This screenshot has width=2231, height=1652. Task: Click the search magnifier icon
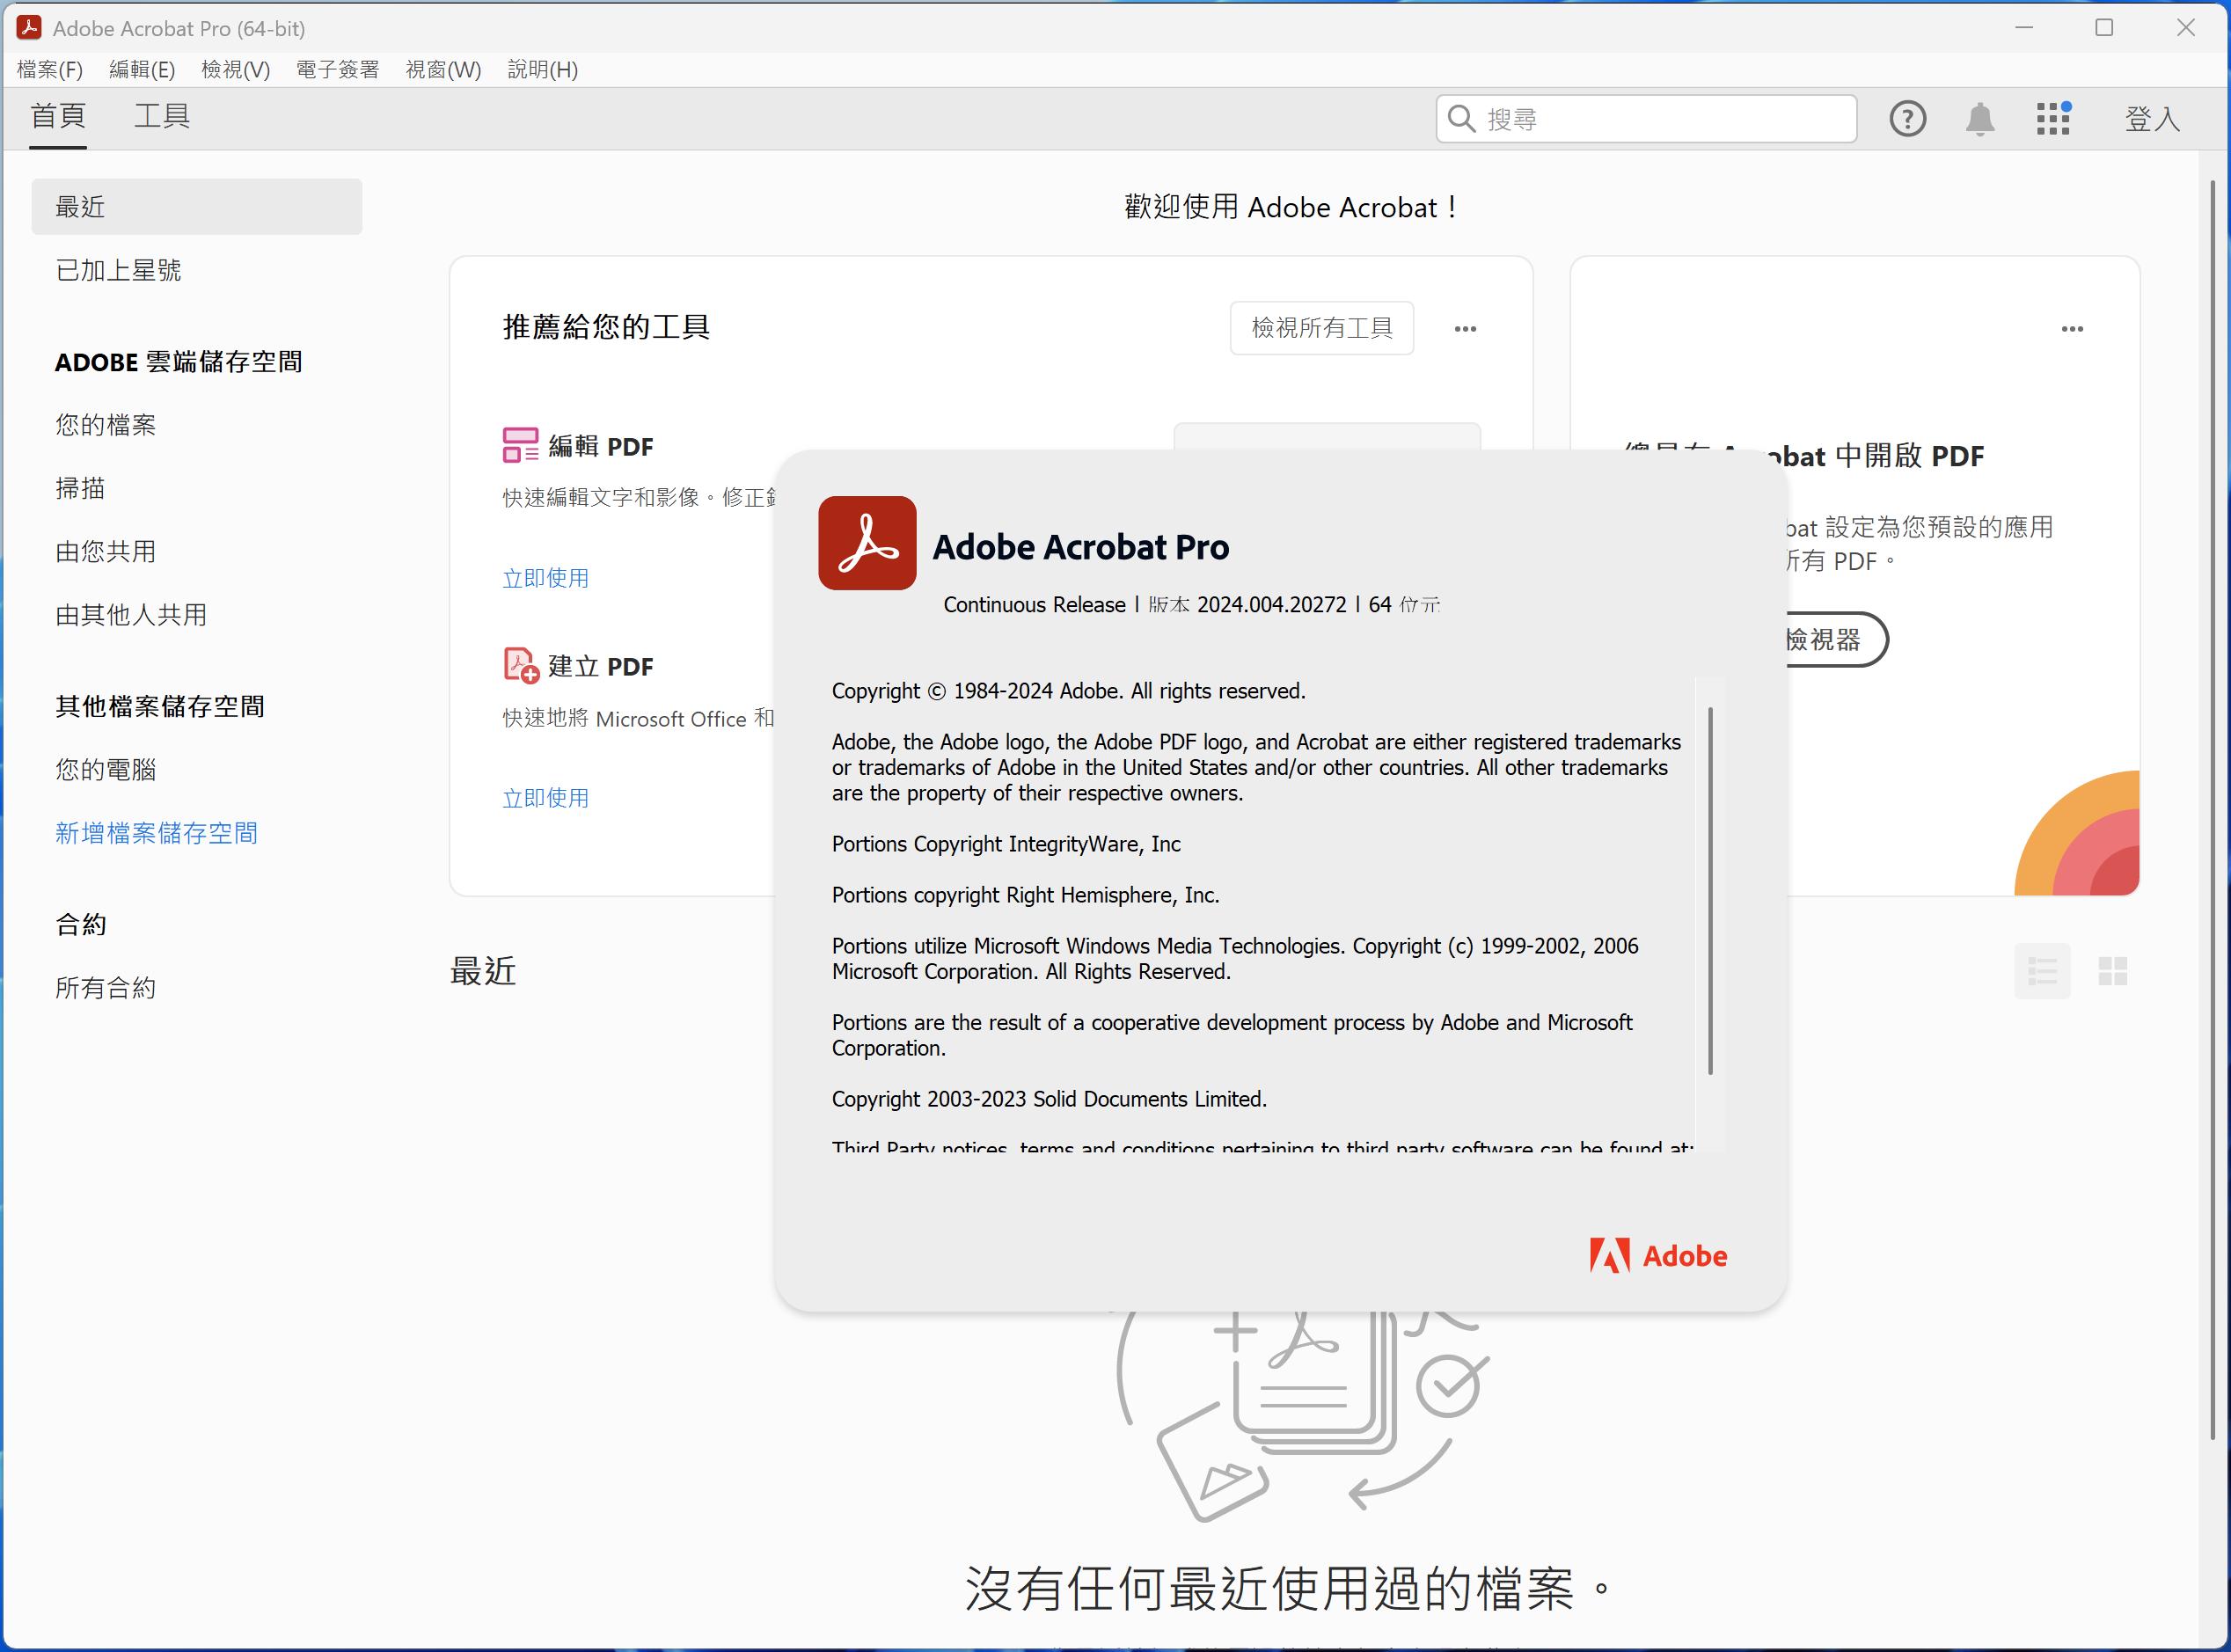point(1461,119)
